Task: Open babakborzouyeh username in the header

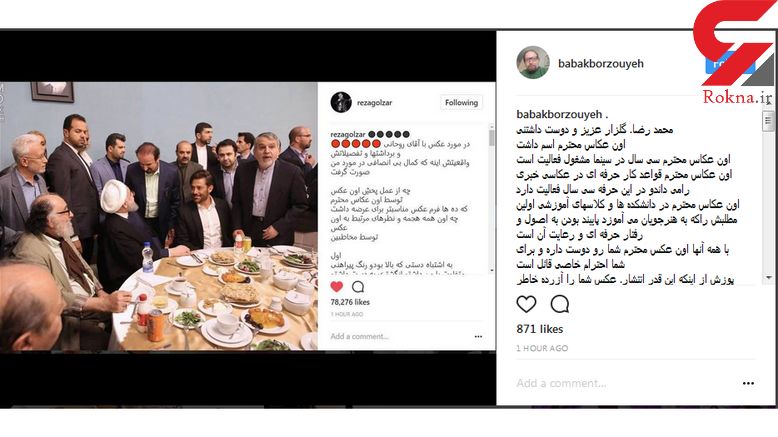Action: point(601,63)
